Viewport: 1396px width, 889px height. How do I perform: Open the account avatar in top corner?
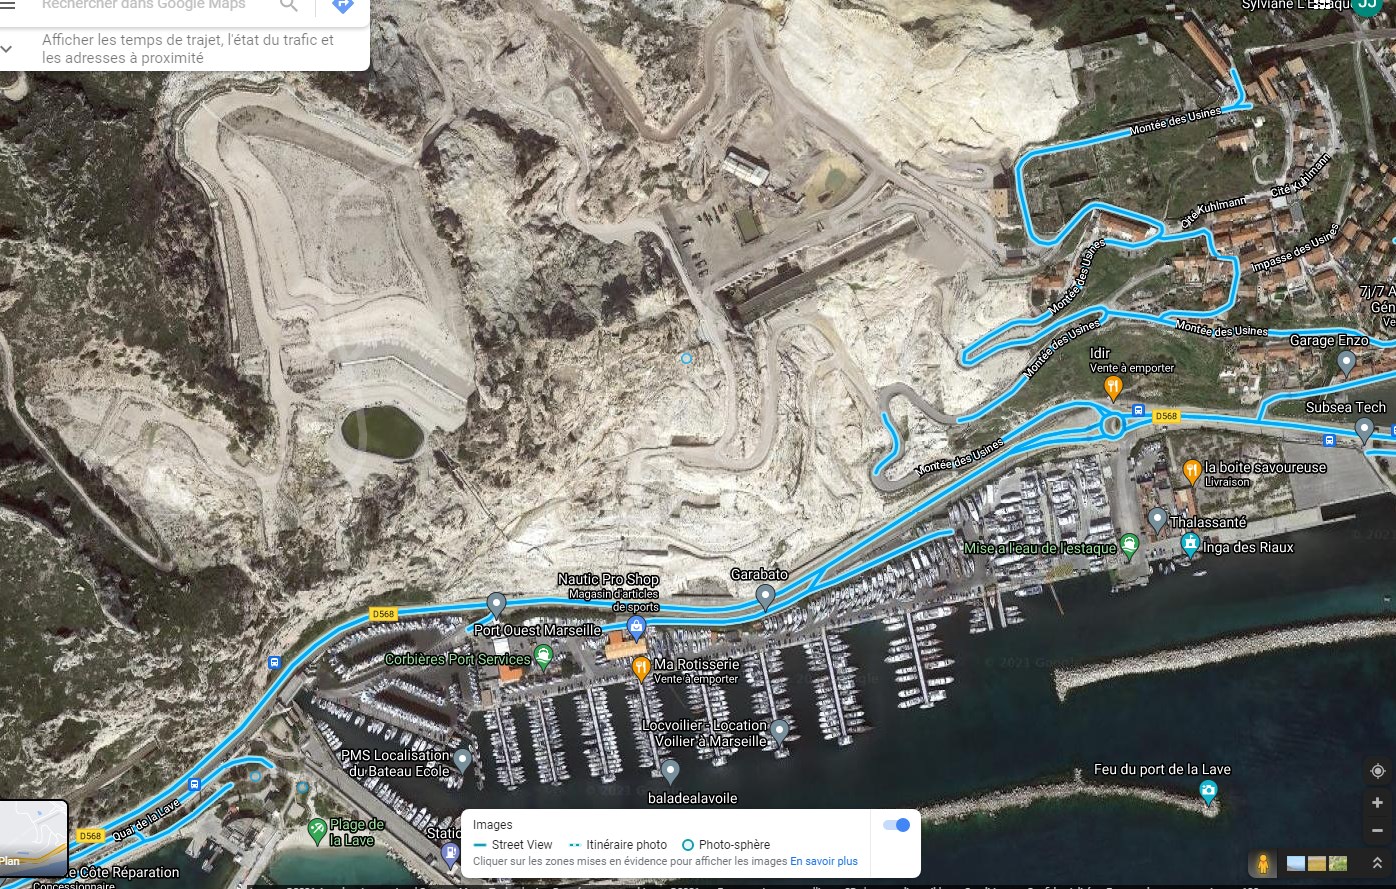pos(1367,6)
